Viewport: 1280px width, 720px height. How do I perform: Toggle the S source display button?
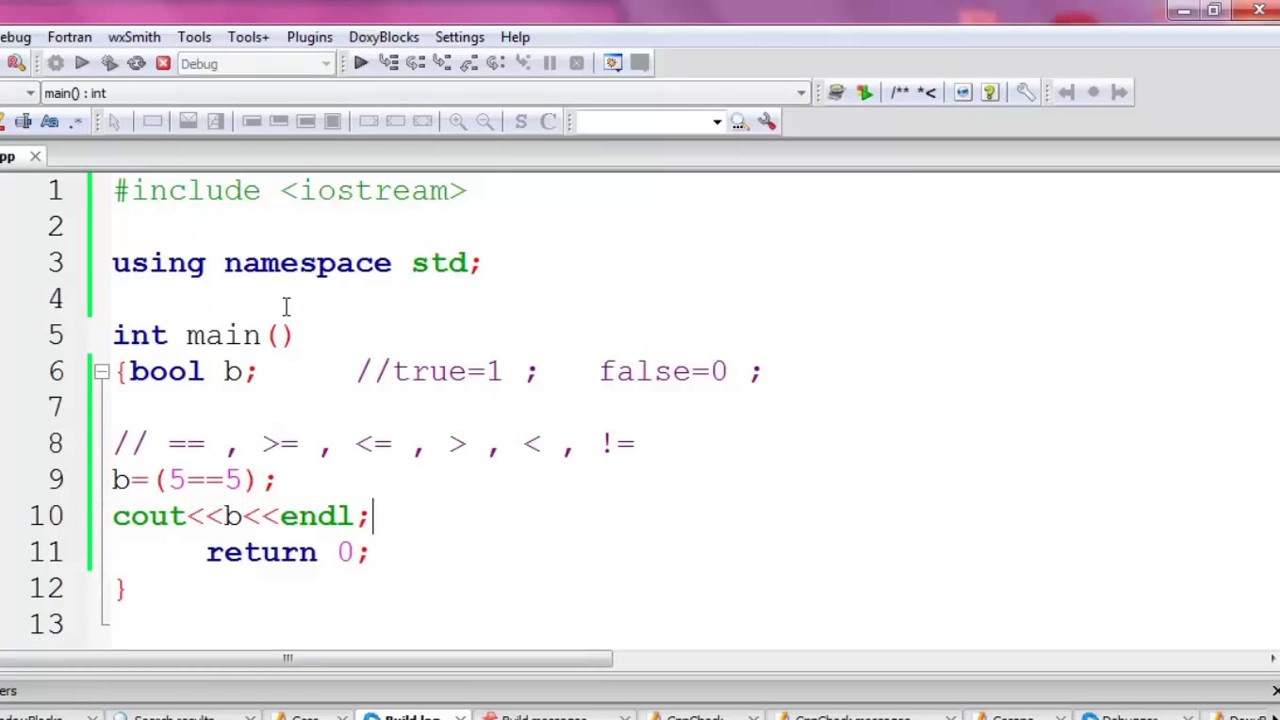point(521,121)
